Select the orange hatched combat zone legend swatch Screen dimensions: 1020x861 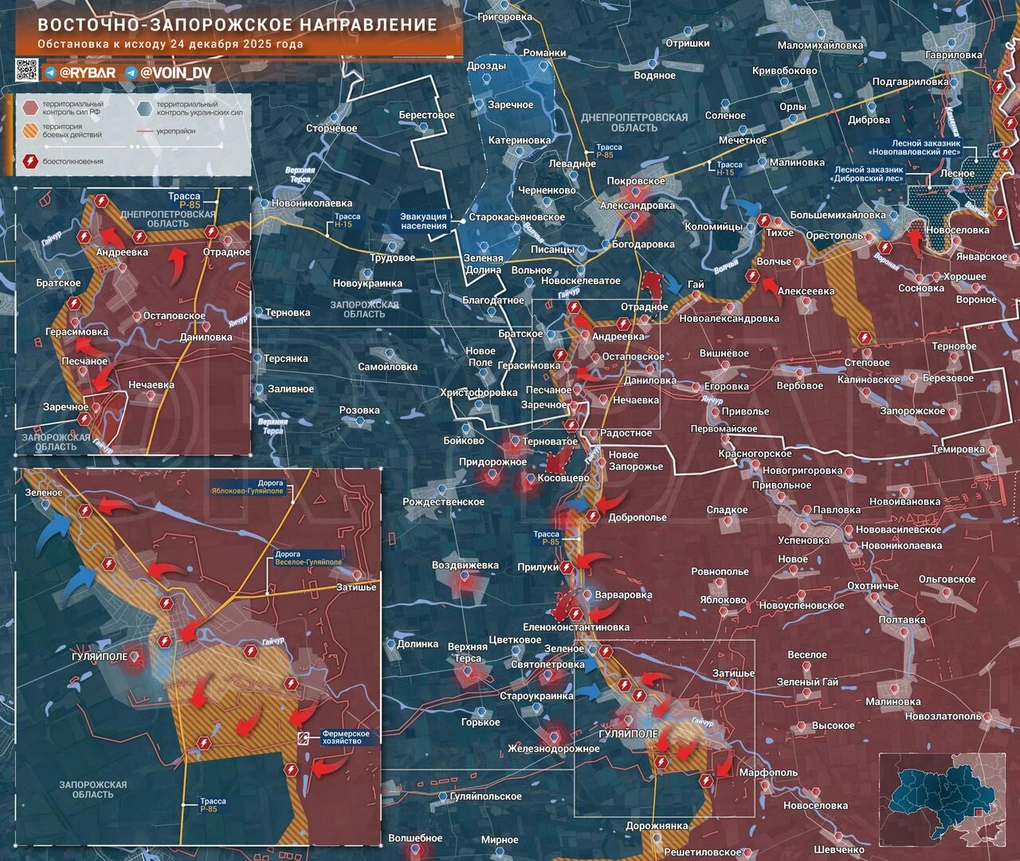coord(30,132)
